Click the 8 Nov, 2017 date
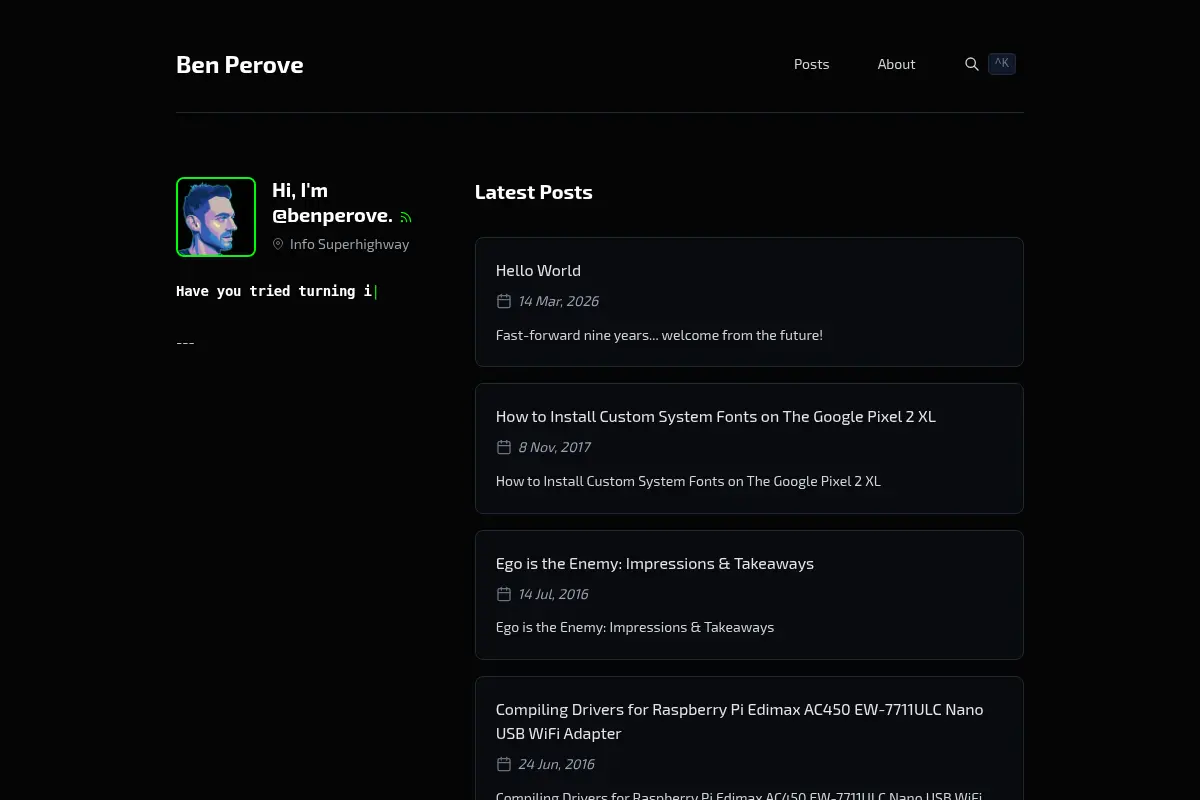The image size is (1200, 800). pyautogui.click(x=554, y=447)
